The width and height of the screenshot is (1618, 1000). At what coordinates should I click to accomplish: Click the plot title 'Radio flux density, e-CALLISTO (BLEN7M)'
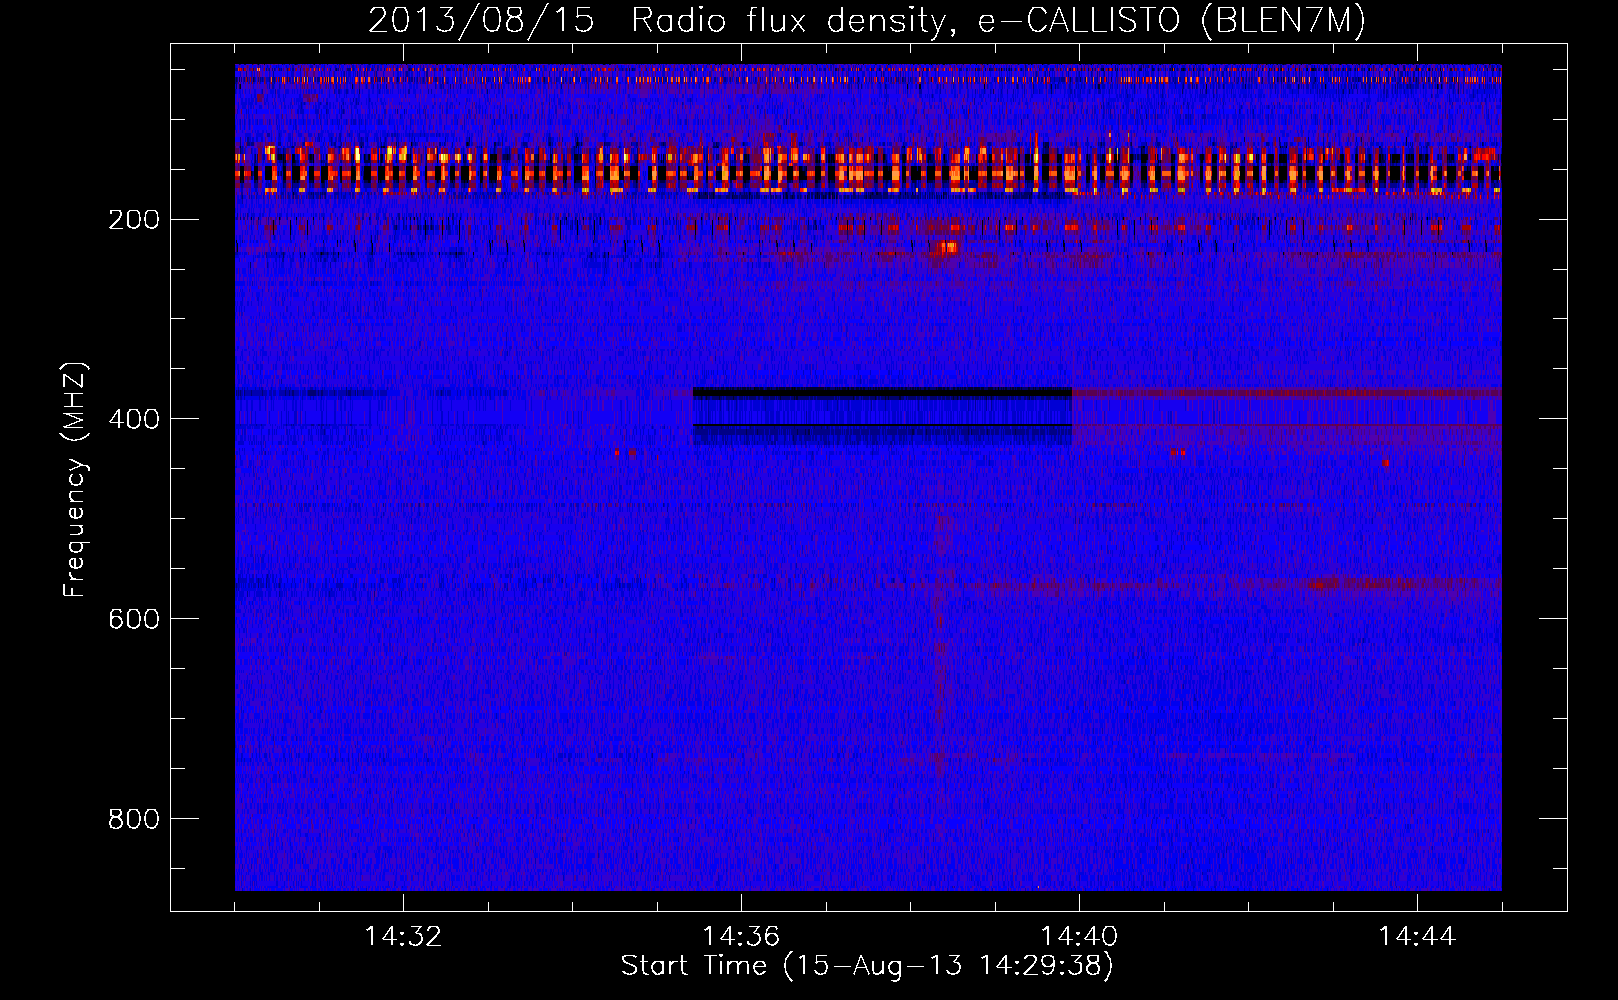click(998, 20)
